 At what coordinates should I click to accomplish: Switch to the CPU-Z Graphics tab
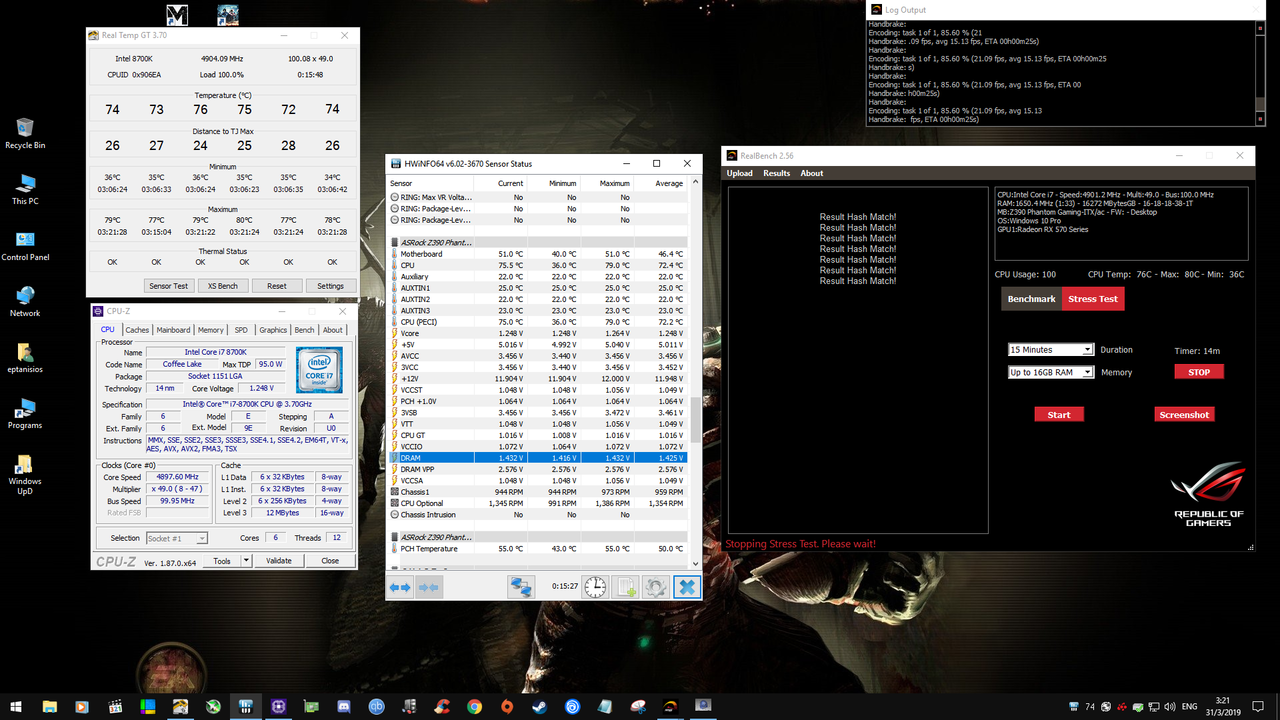point(273,329)
